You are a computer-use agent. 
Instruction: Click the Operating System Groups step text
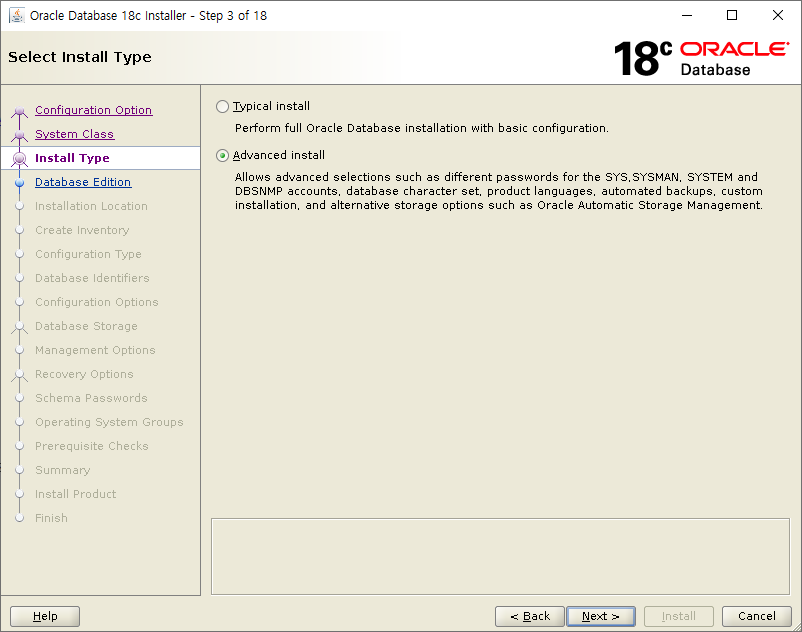[x=109, y=422]
